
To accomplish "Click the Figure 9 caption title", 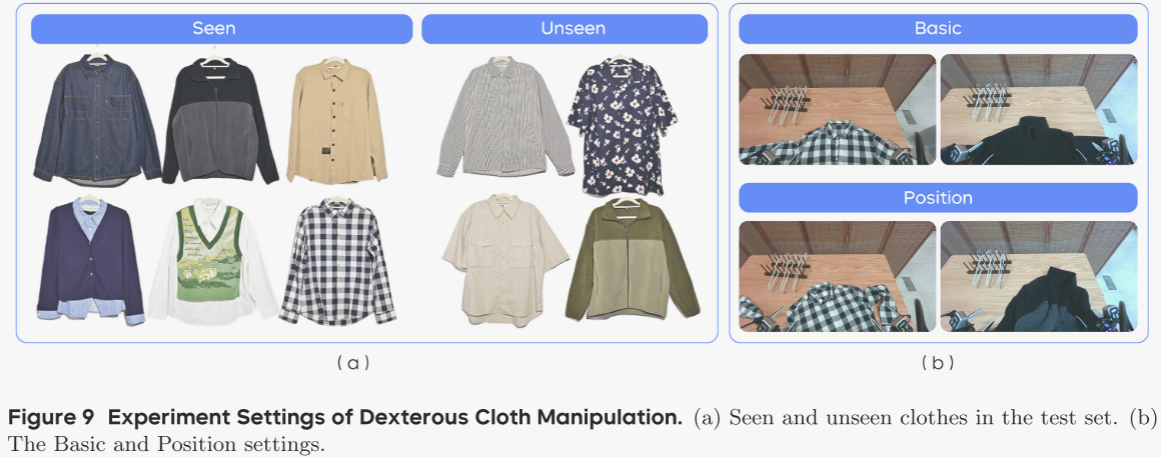I will click(345, 417).
